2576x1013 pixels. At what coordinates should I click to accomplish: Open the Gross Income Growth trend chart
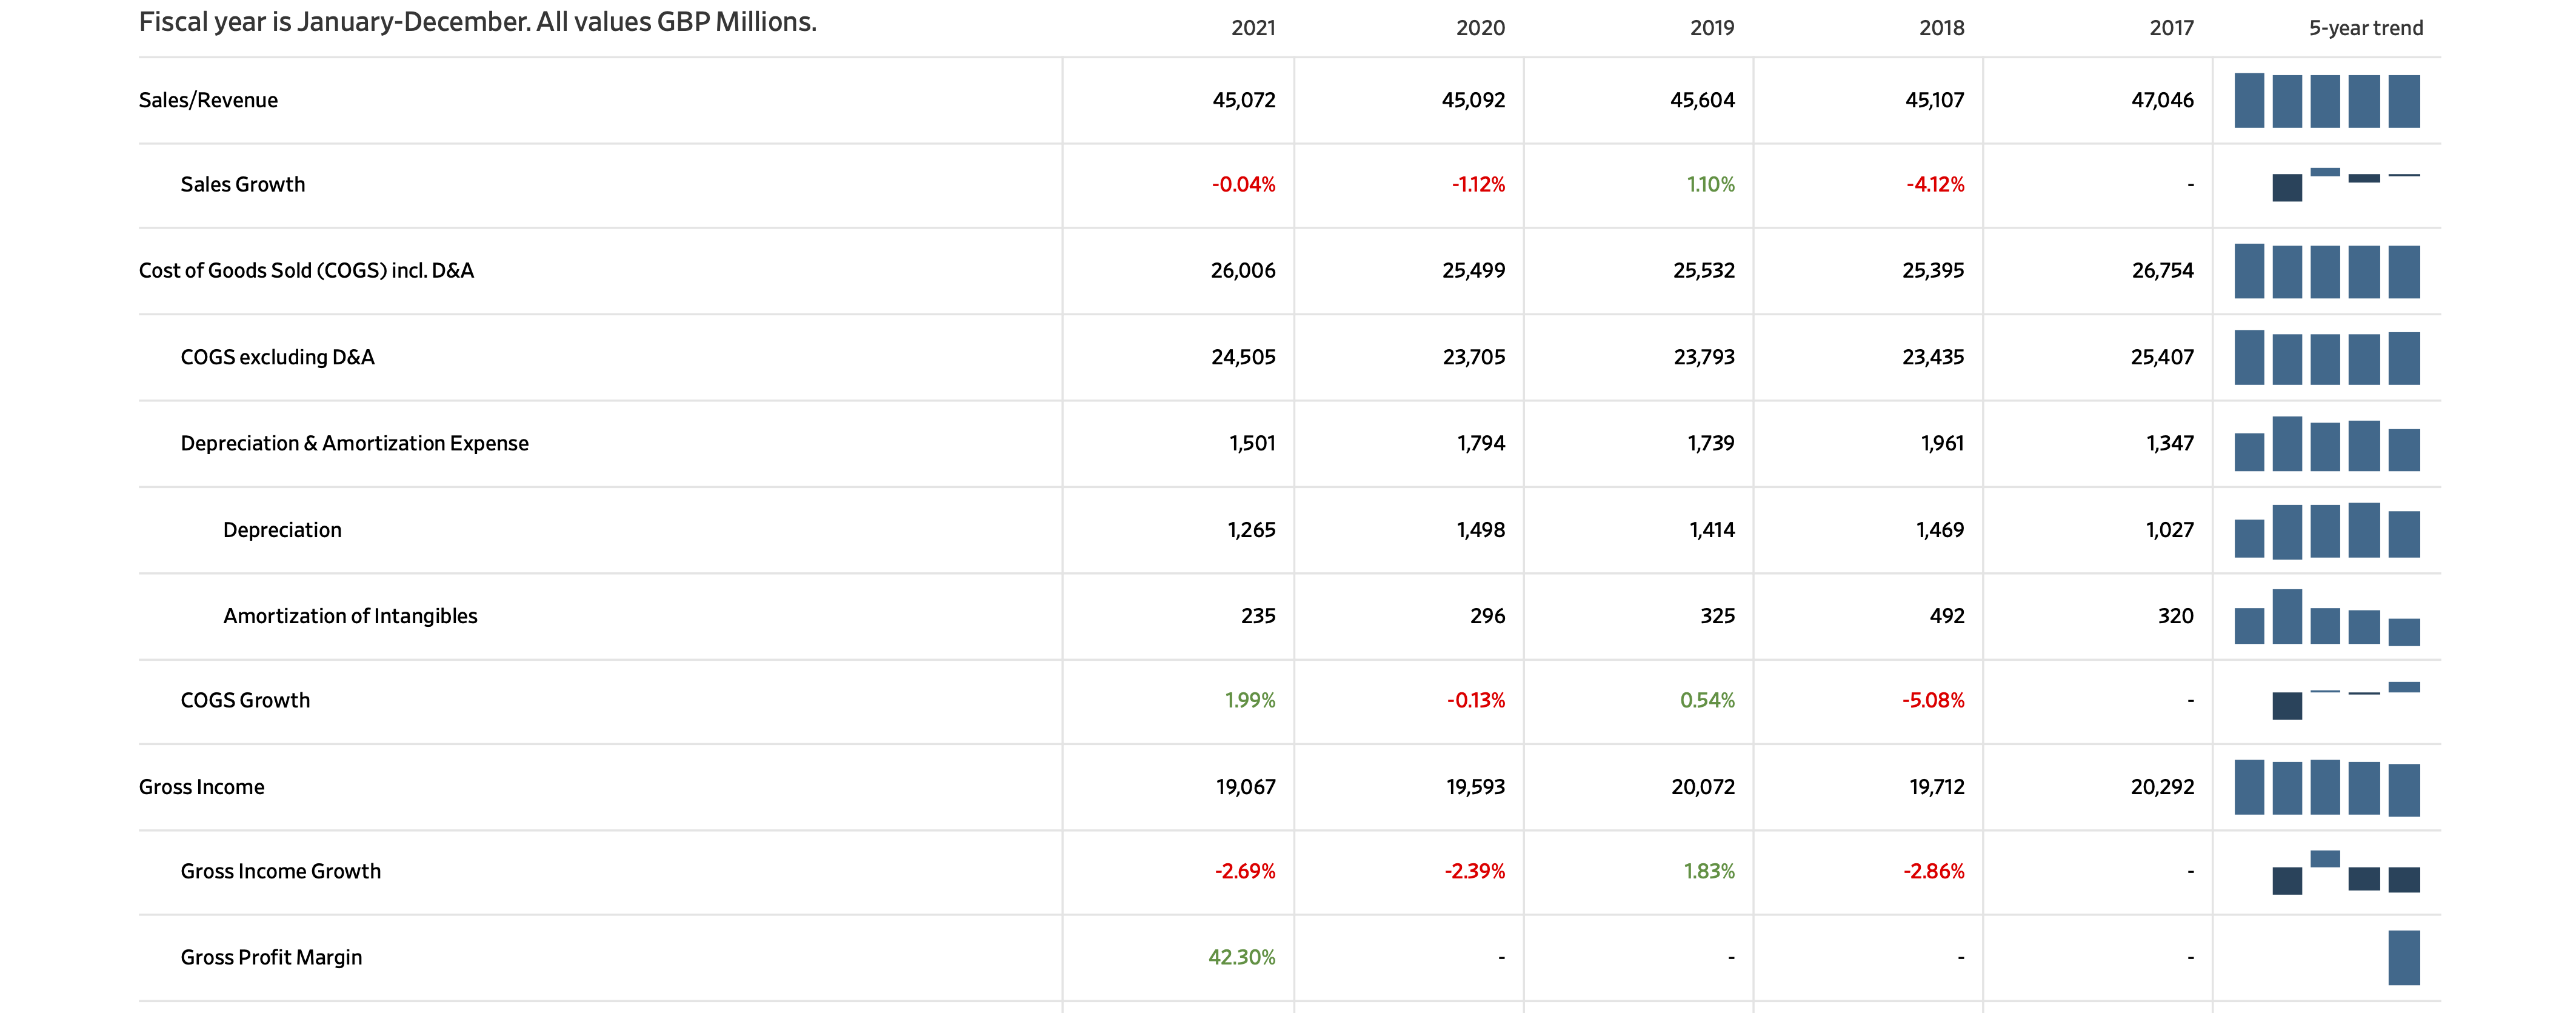2326,872
